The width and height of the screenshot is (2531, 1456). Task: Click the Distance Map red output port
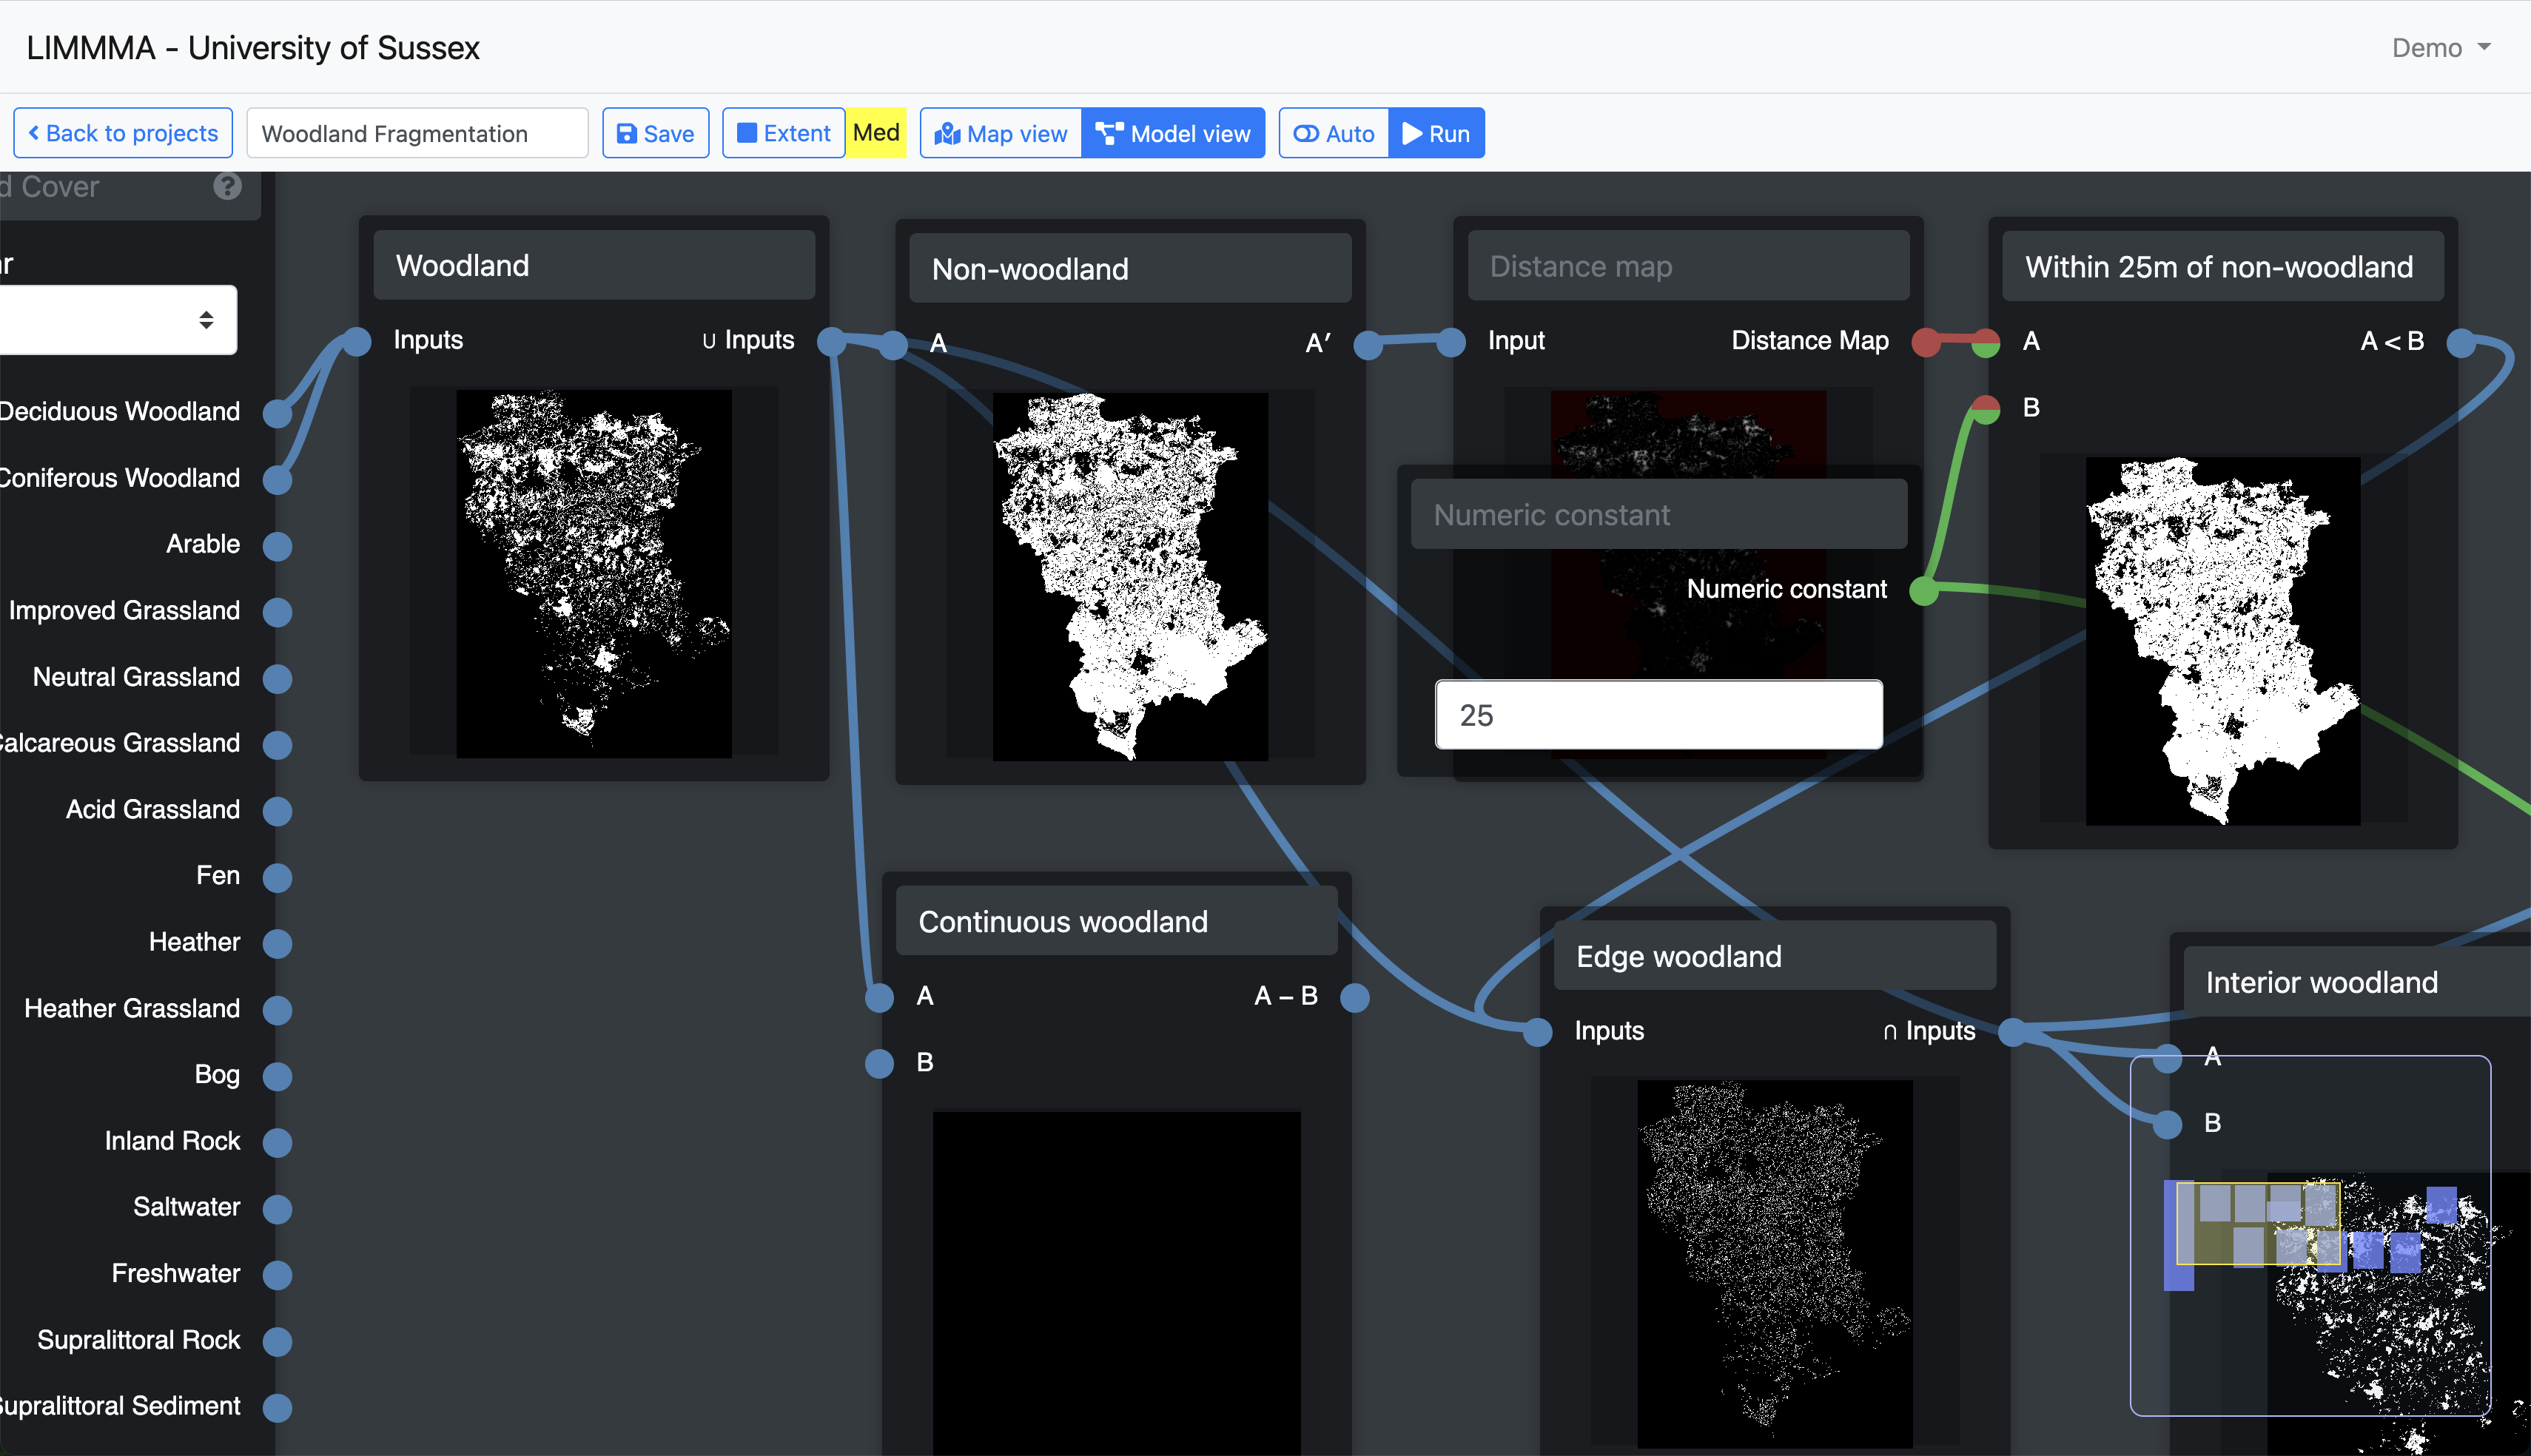[x=1926, y=342]
